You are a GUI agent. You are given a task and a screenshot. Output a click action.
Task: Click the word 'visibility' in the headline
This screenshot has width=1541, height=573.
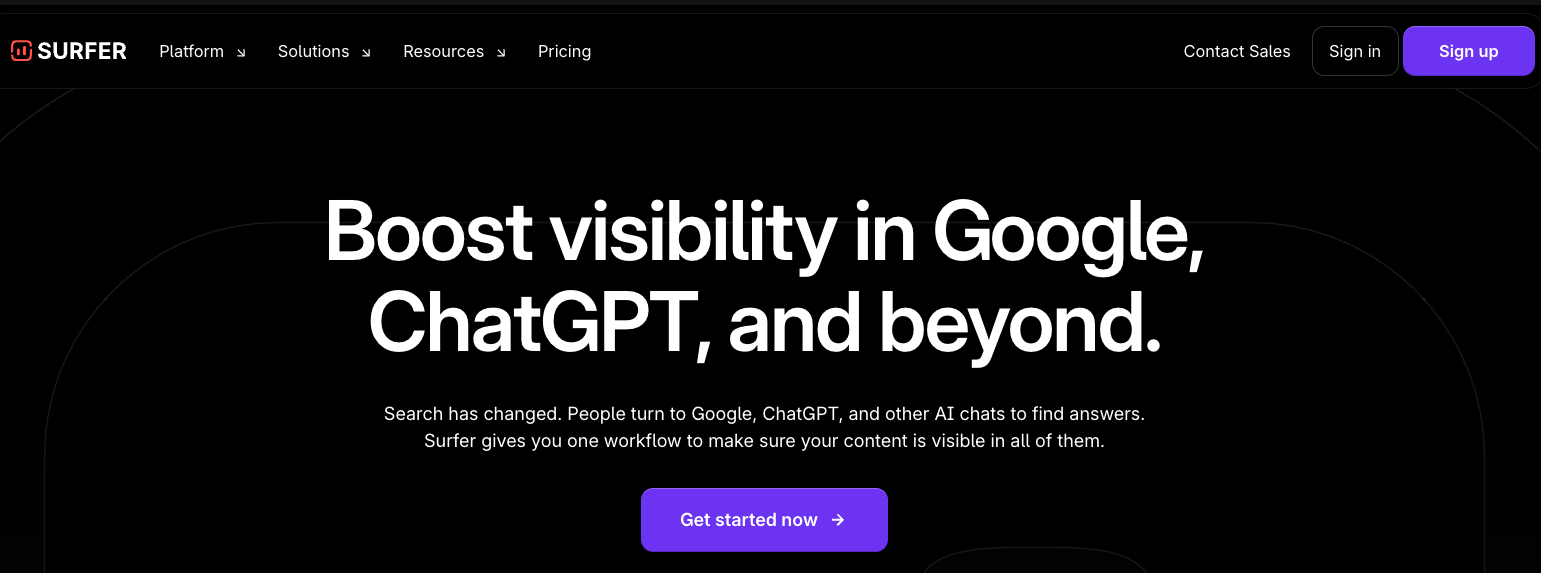(x=691, y=232)
